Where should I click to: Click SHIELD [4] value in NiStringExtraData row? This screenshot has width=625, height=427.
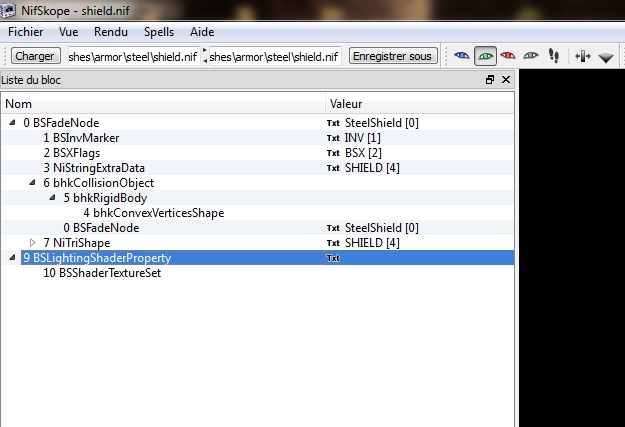(x=372, y=168)
